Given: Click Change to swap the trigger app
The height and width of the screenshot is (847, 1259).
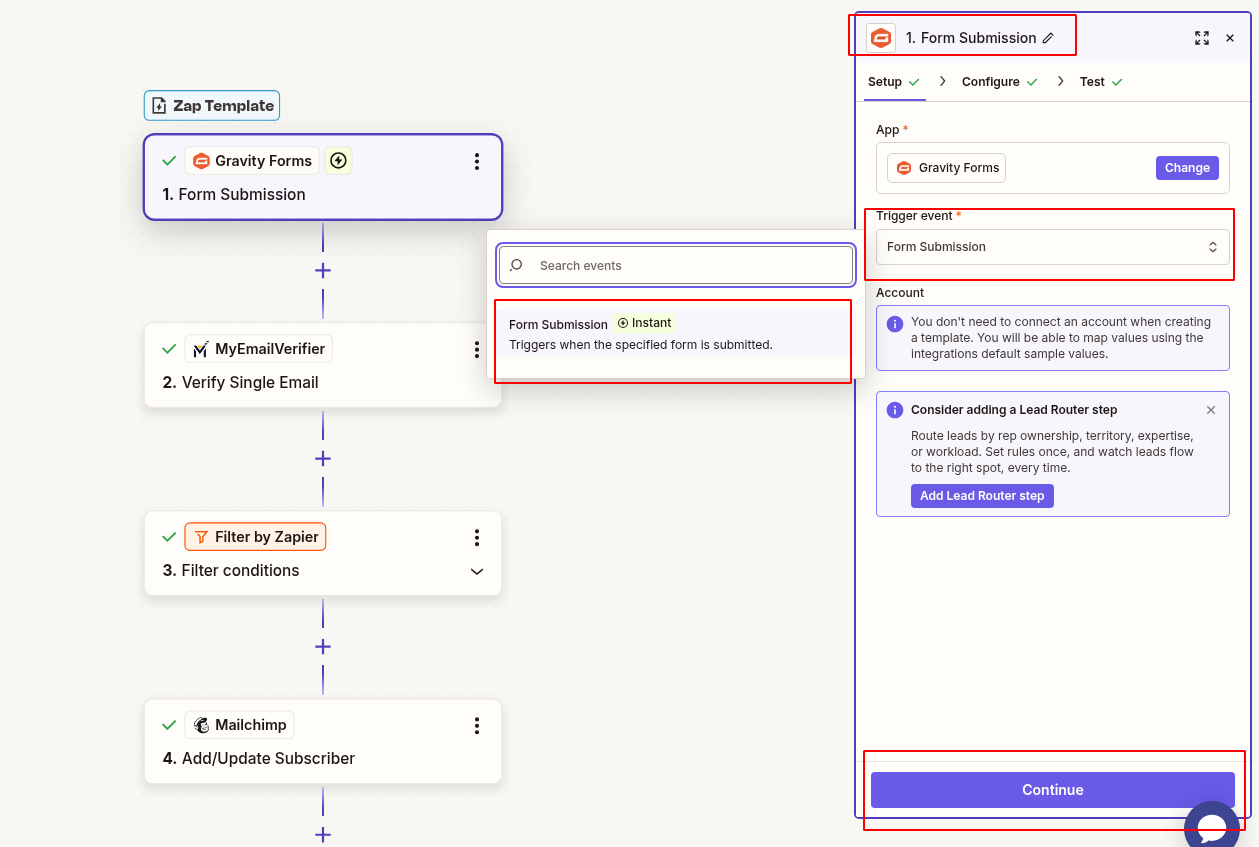Looking at the screenshot, I should tap(1187, 167).
